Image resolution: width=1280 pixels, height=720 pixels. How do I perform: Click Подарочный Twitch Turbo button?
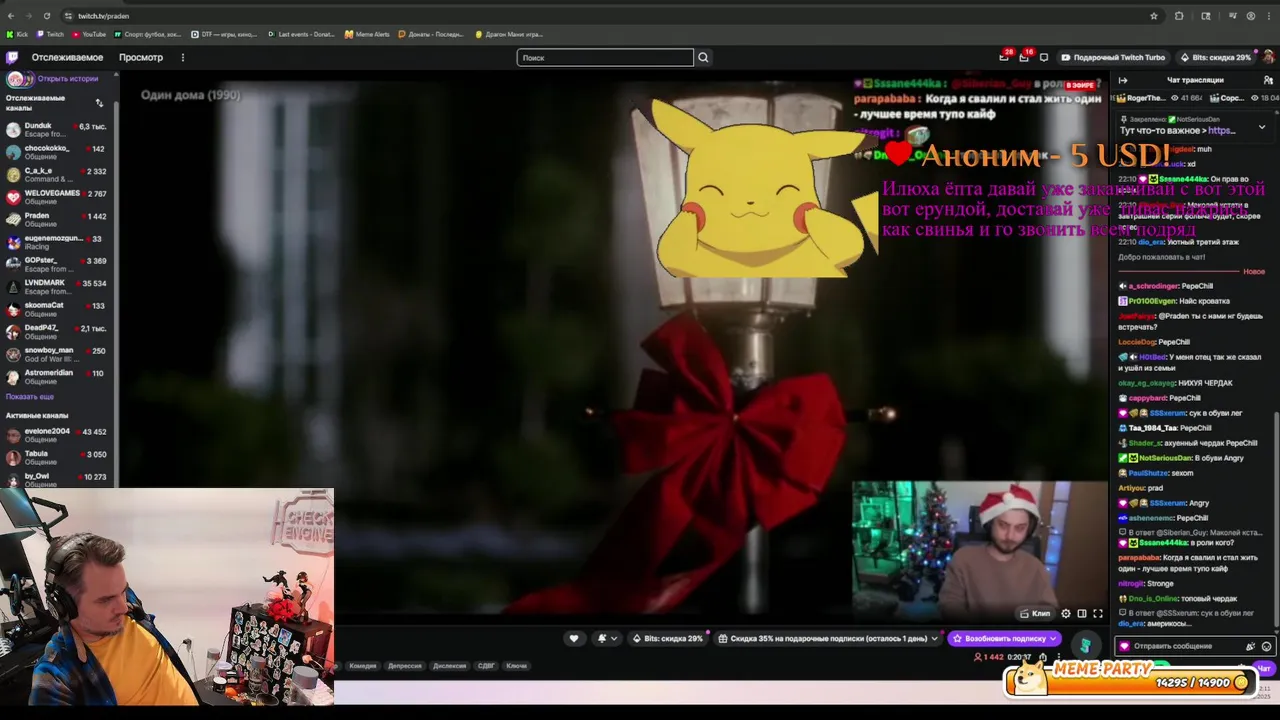[x=1113, y=57]
